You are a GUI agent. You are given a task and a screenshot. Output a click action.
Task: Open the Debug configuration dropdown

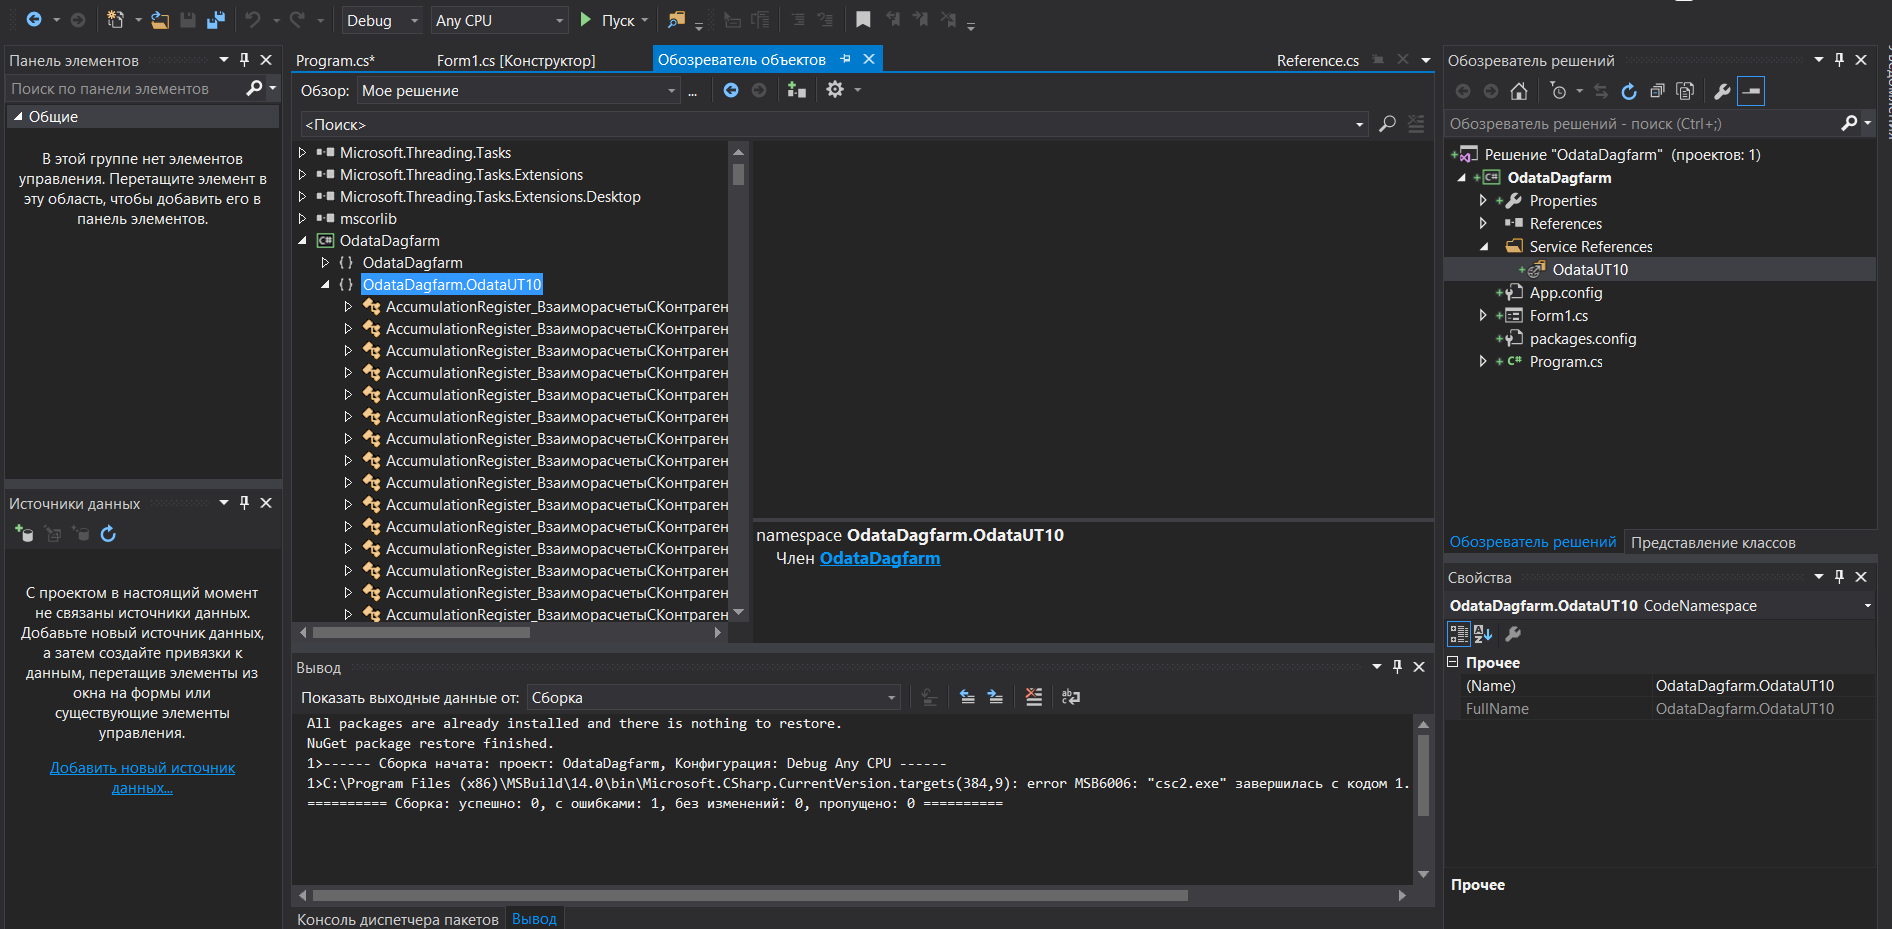click(x=384, y=20)
